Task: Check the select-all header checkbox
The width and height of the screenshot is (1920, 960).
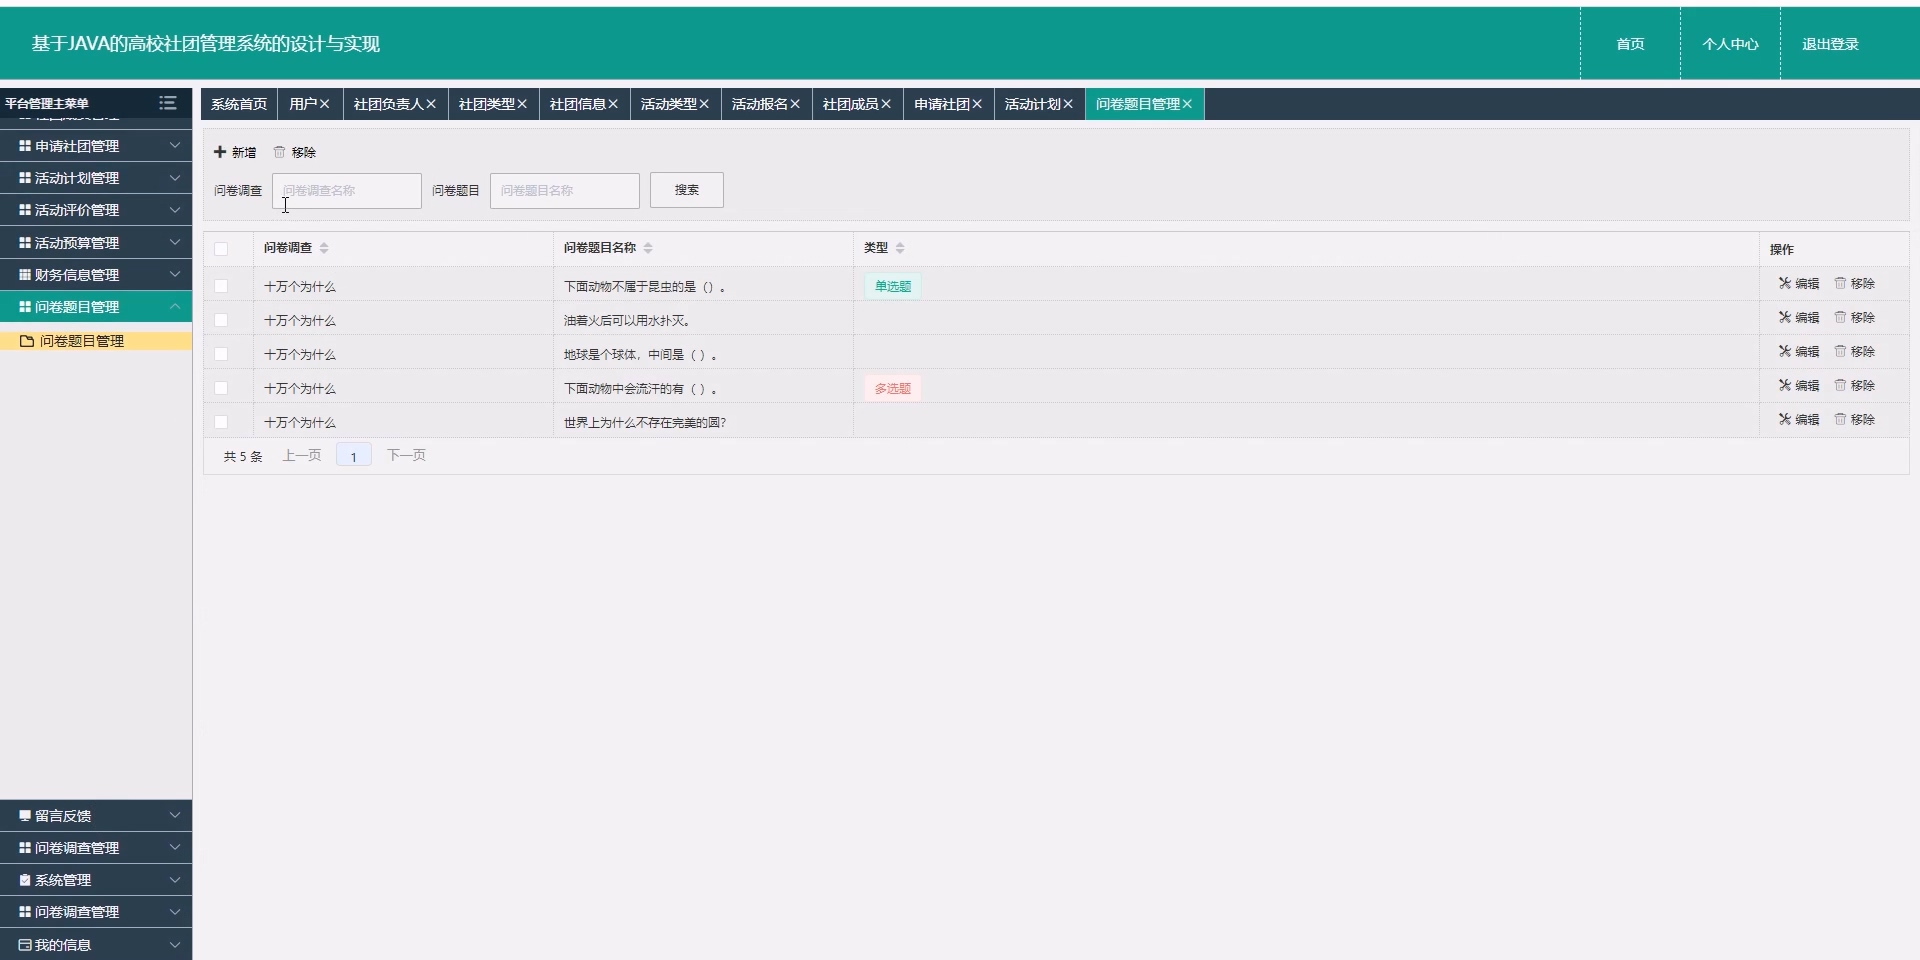Action: coord(221,249)
